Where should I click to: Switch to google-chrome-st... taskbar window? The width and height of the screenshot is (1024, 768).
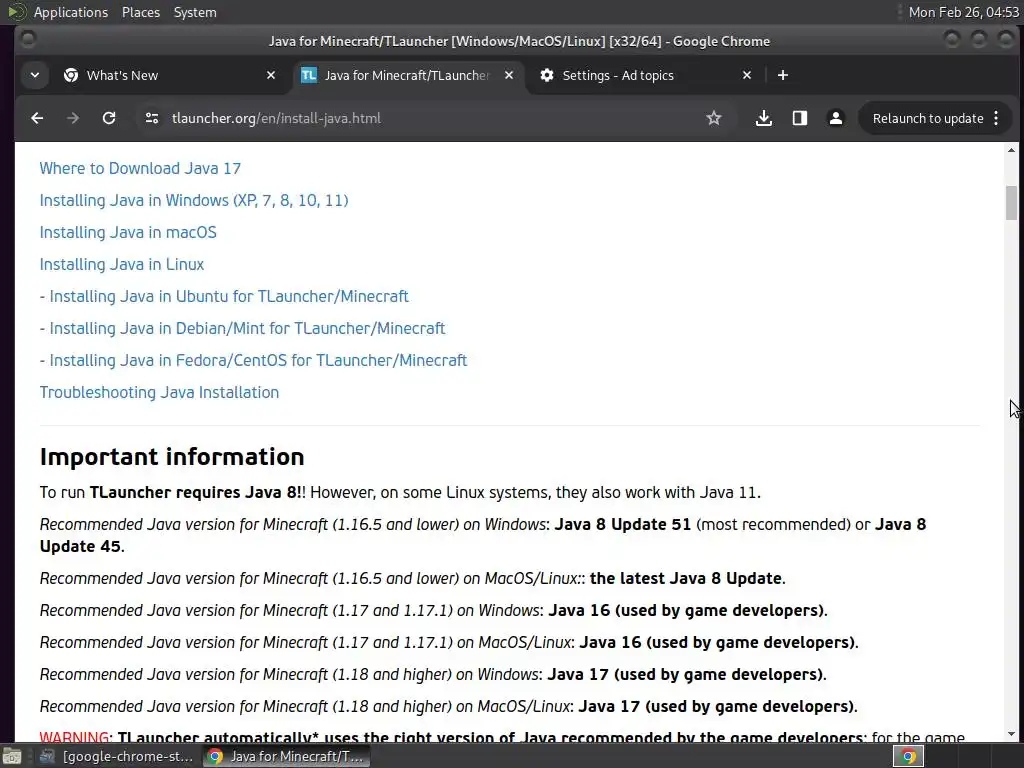(118, 757)
